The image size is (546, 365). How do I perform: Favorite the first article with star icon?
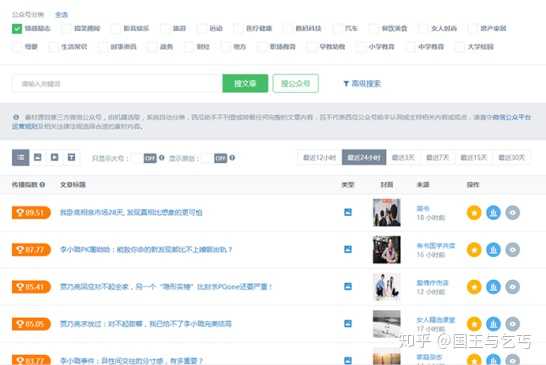pyautogui.click(x=474, y=212)
